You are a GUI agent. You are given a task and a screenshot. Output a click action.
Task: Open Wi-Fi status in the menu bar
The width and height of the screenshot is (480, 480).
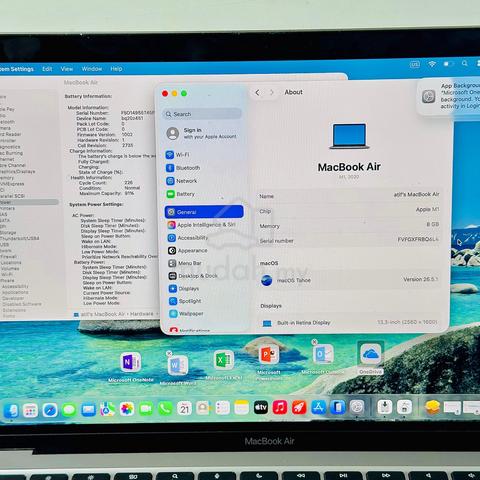432,64
